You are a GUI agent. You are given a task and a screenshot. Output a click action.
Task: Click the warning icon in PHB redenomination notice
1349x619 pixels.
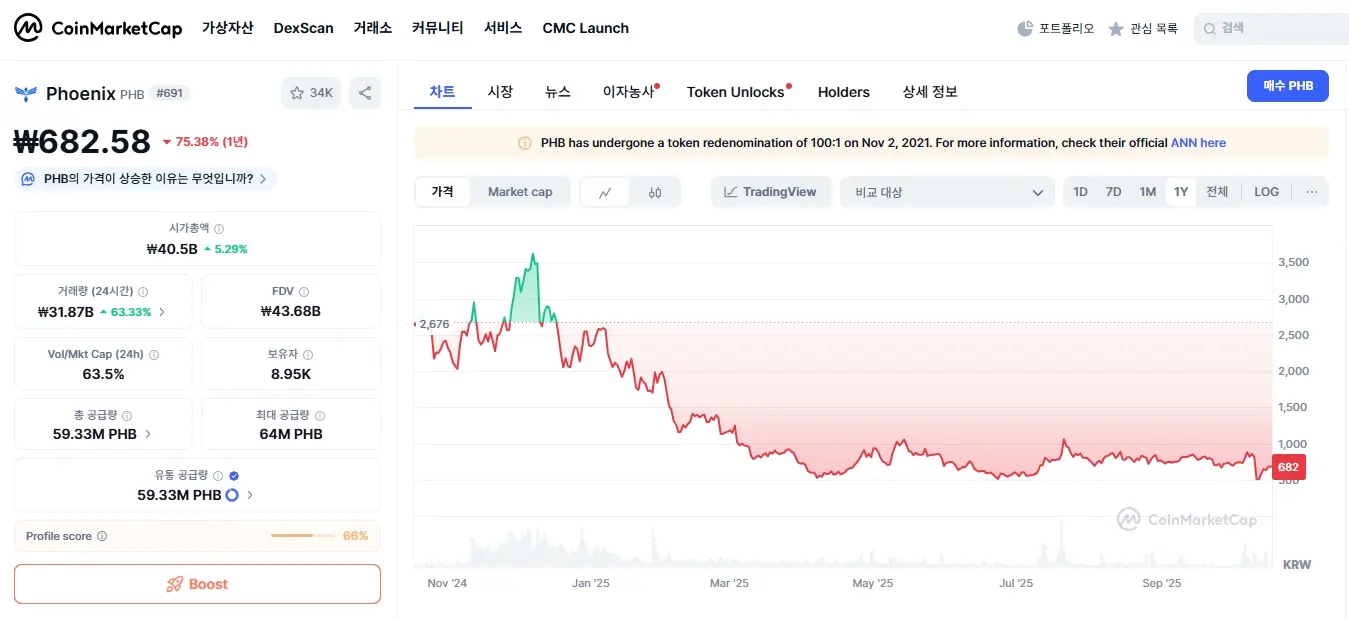525,143
